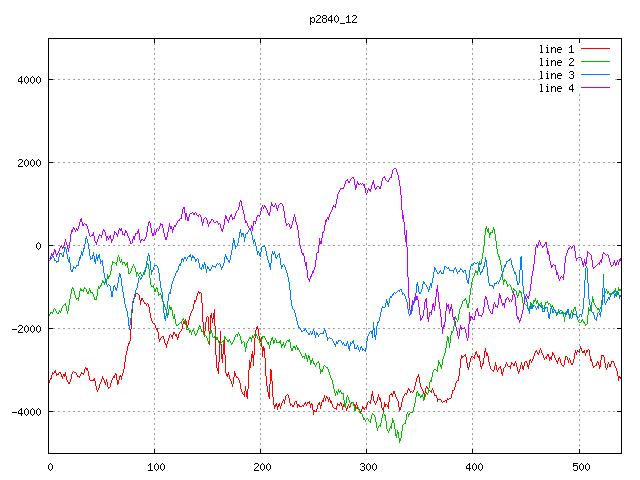Click the y-axis label -2000
The width and height of the screenshot is (640, 480).
27,329
